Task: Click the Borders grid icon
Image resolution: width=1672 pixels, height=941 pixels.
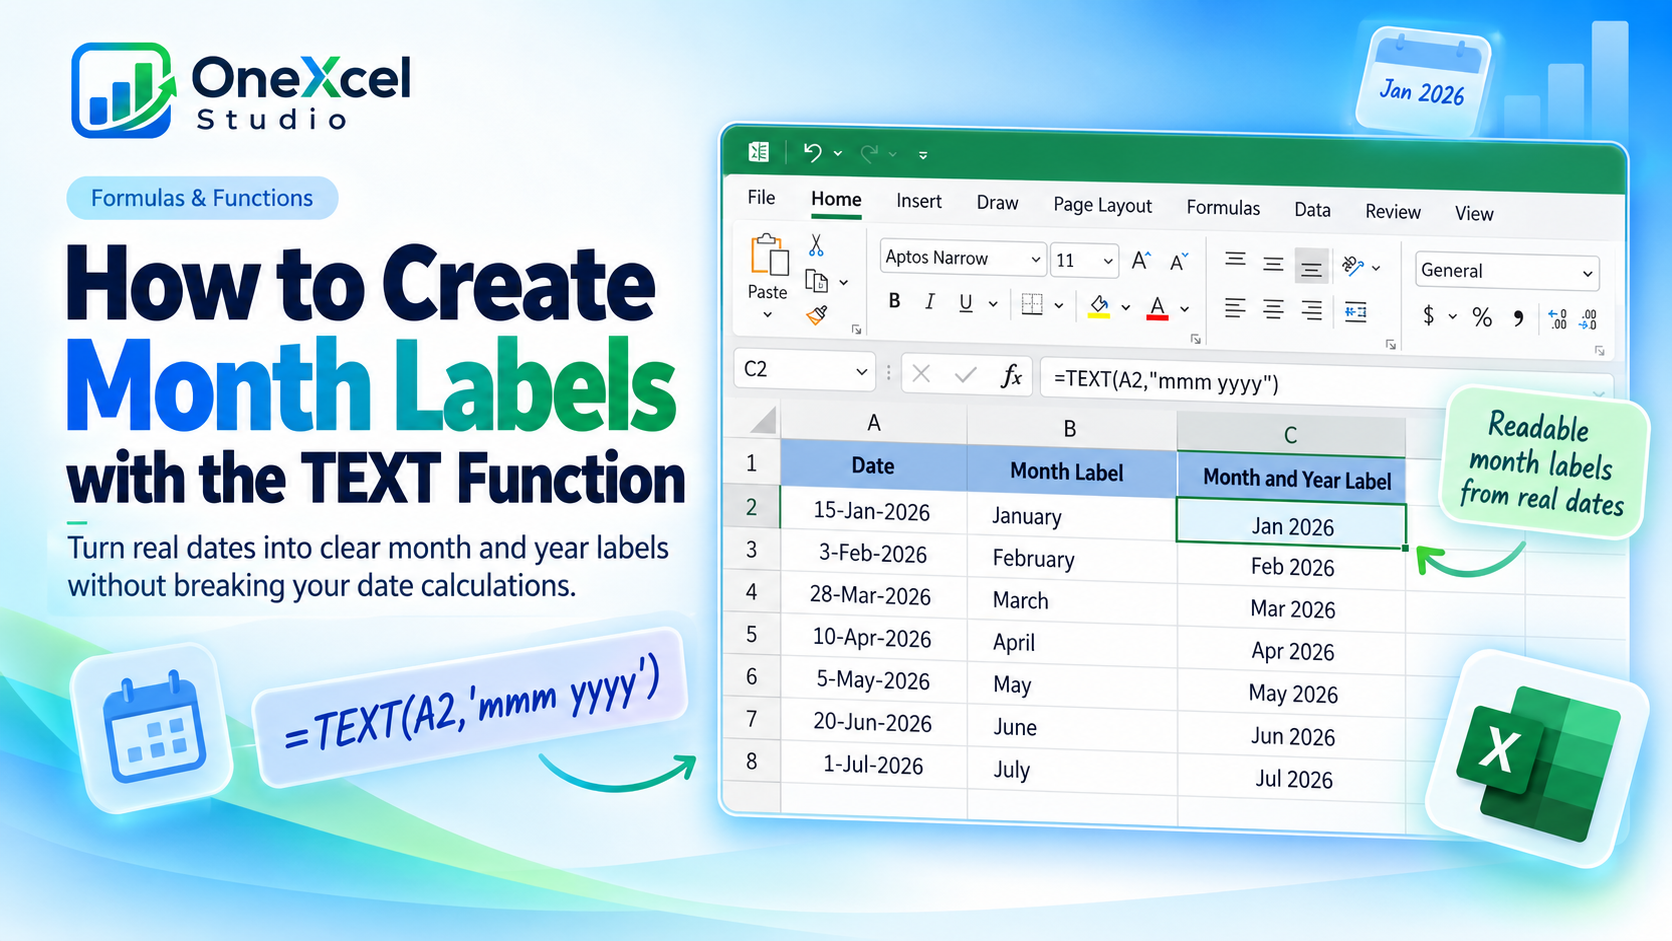Action: [x=1032, y=304]
